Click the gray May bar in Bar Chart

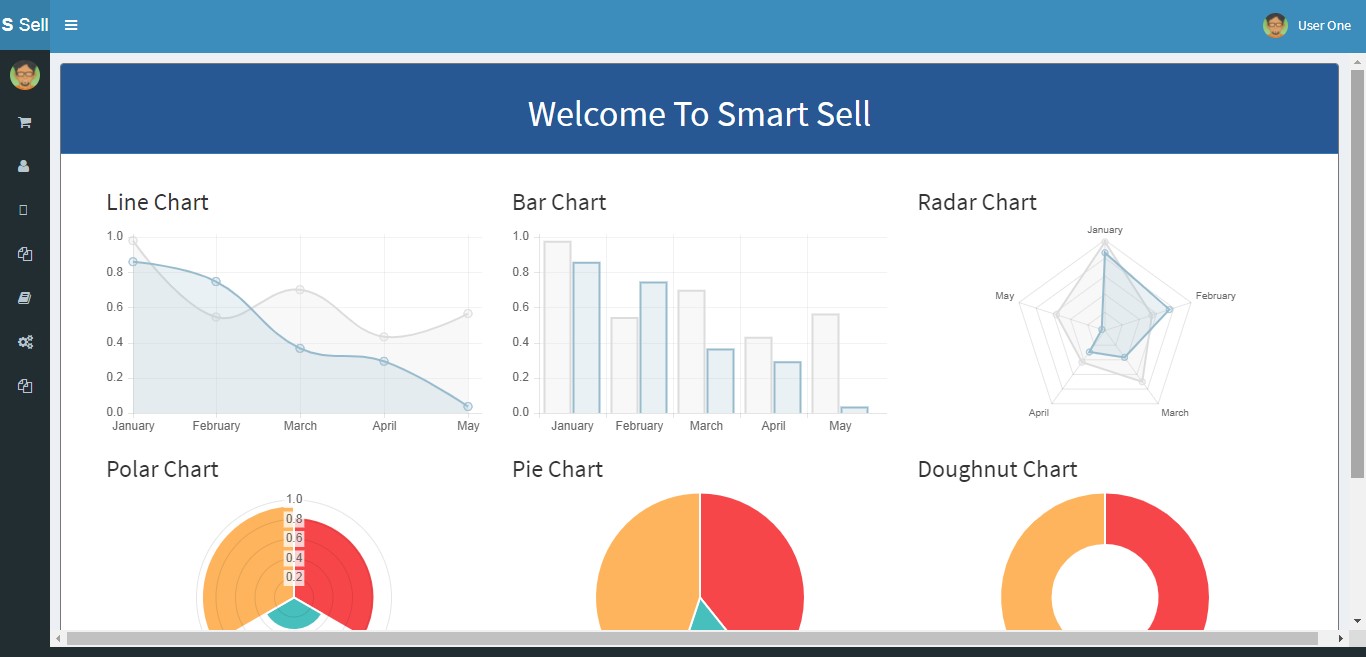click(x=825, y=363)
